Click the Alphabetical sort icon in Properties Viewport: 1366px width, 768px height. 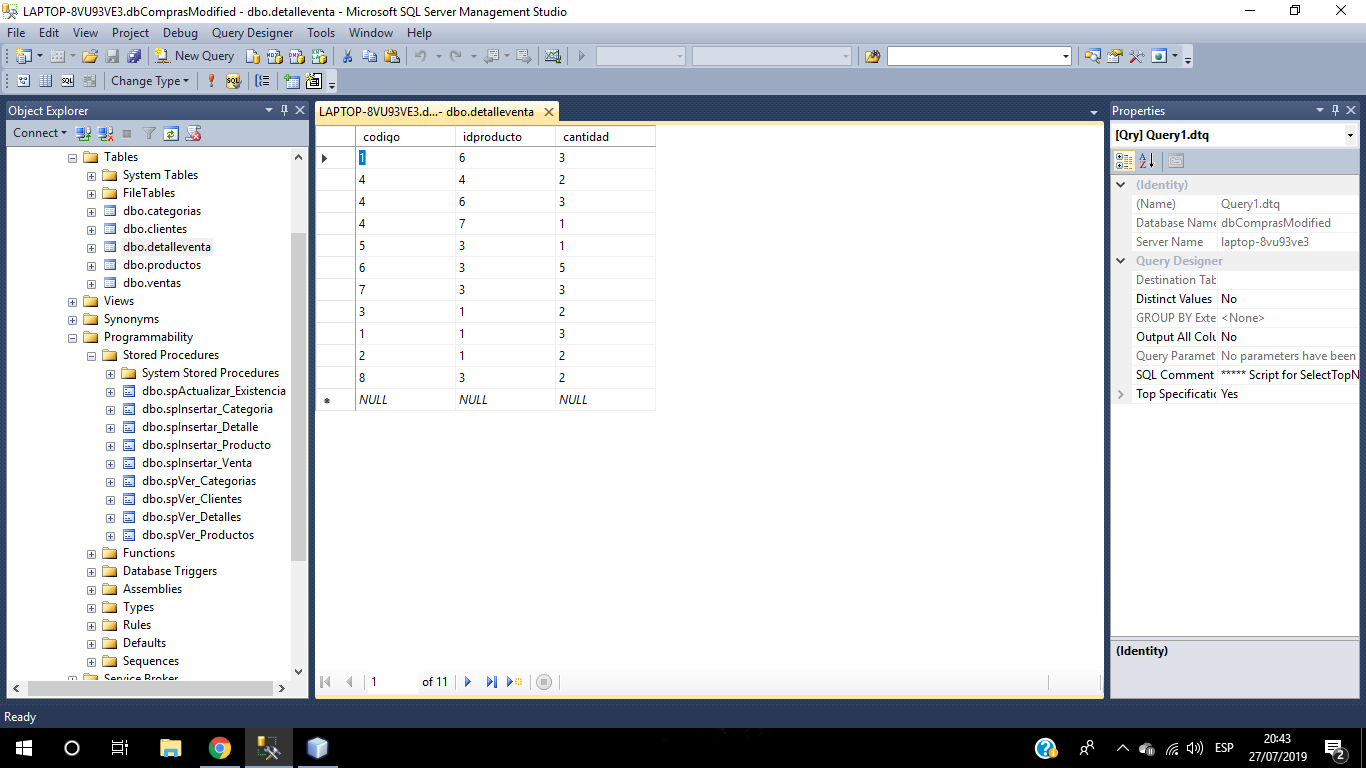coord(1147,160)
